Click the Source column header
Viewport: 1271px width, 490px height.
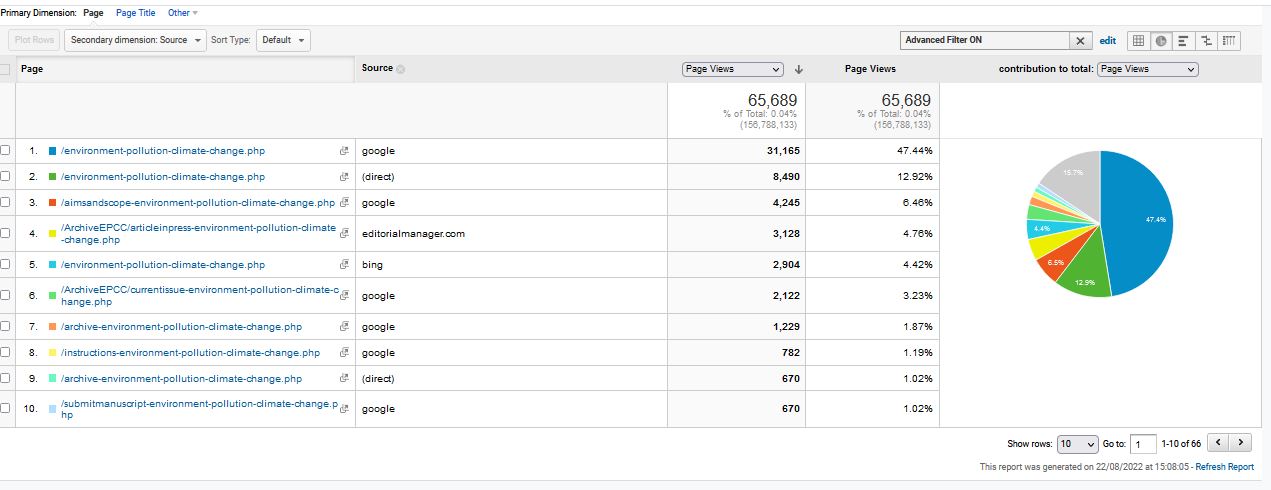point(377,69)
